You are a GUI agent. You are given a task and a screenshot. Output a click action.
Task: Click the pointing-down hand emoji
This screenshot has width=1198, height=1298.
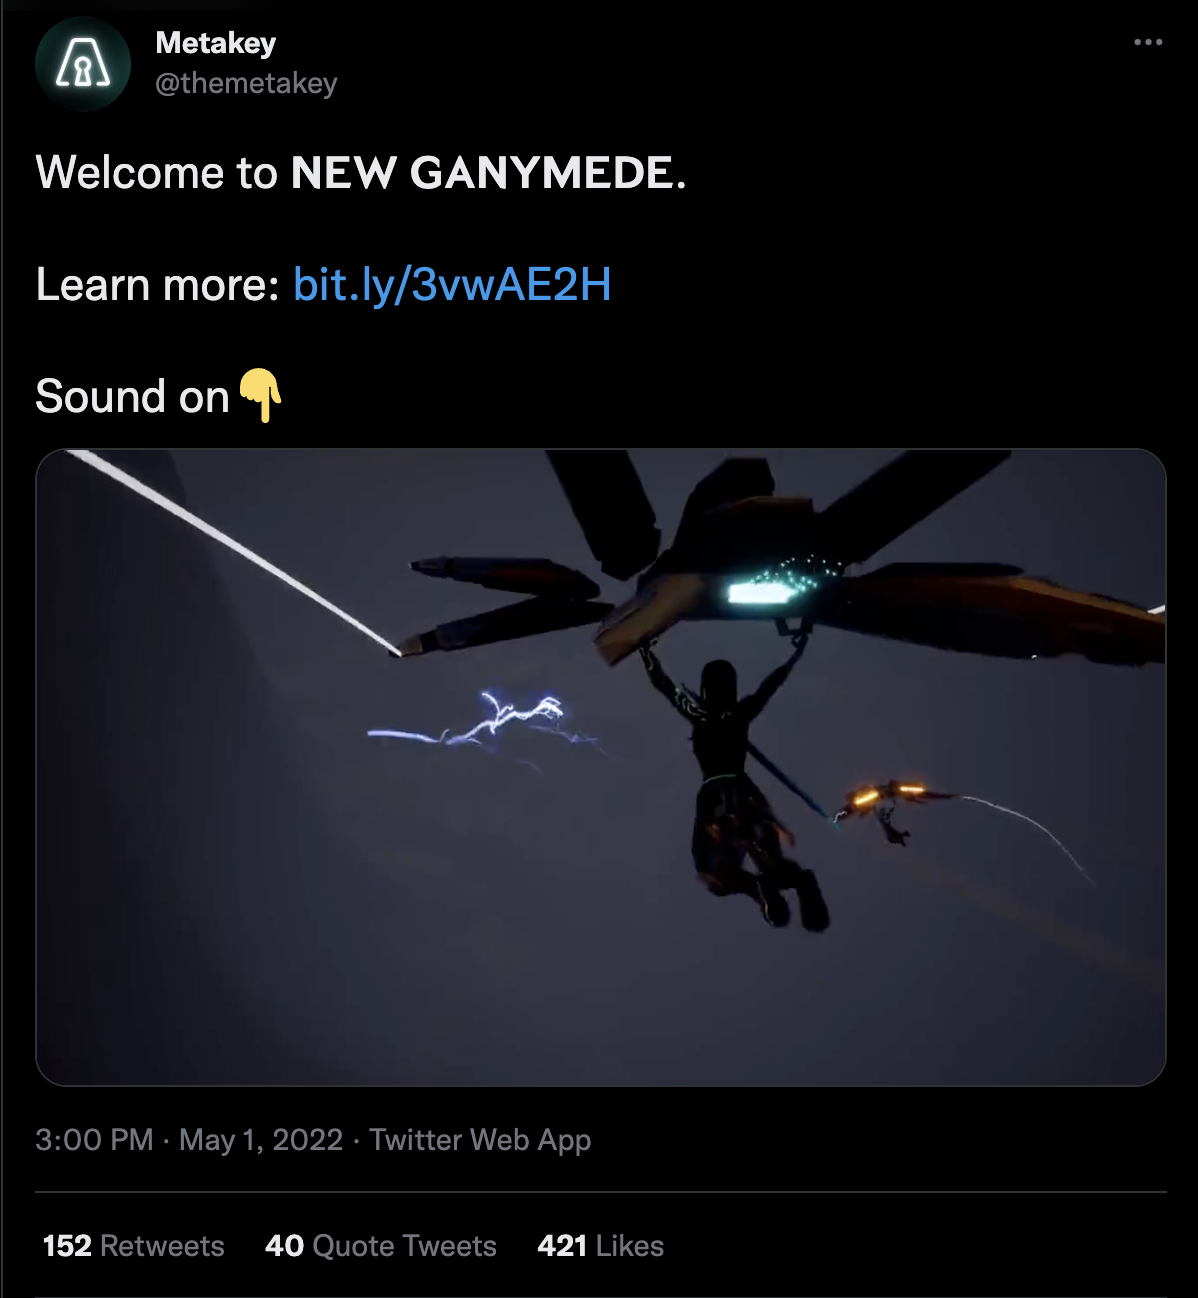point(261,395)
